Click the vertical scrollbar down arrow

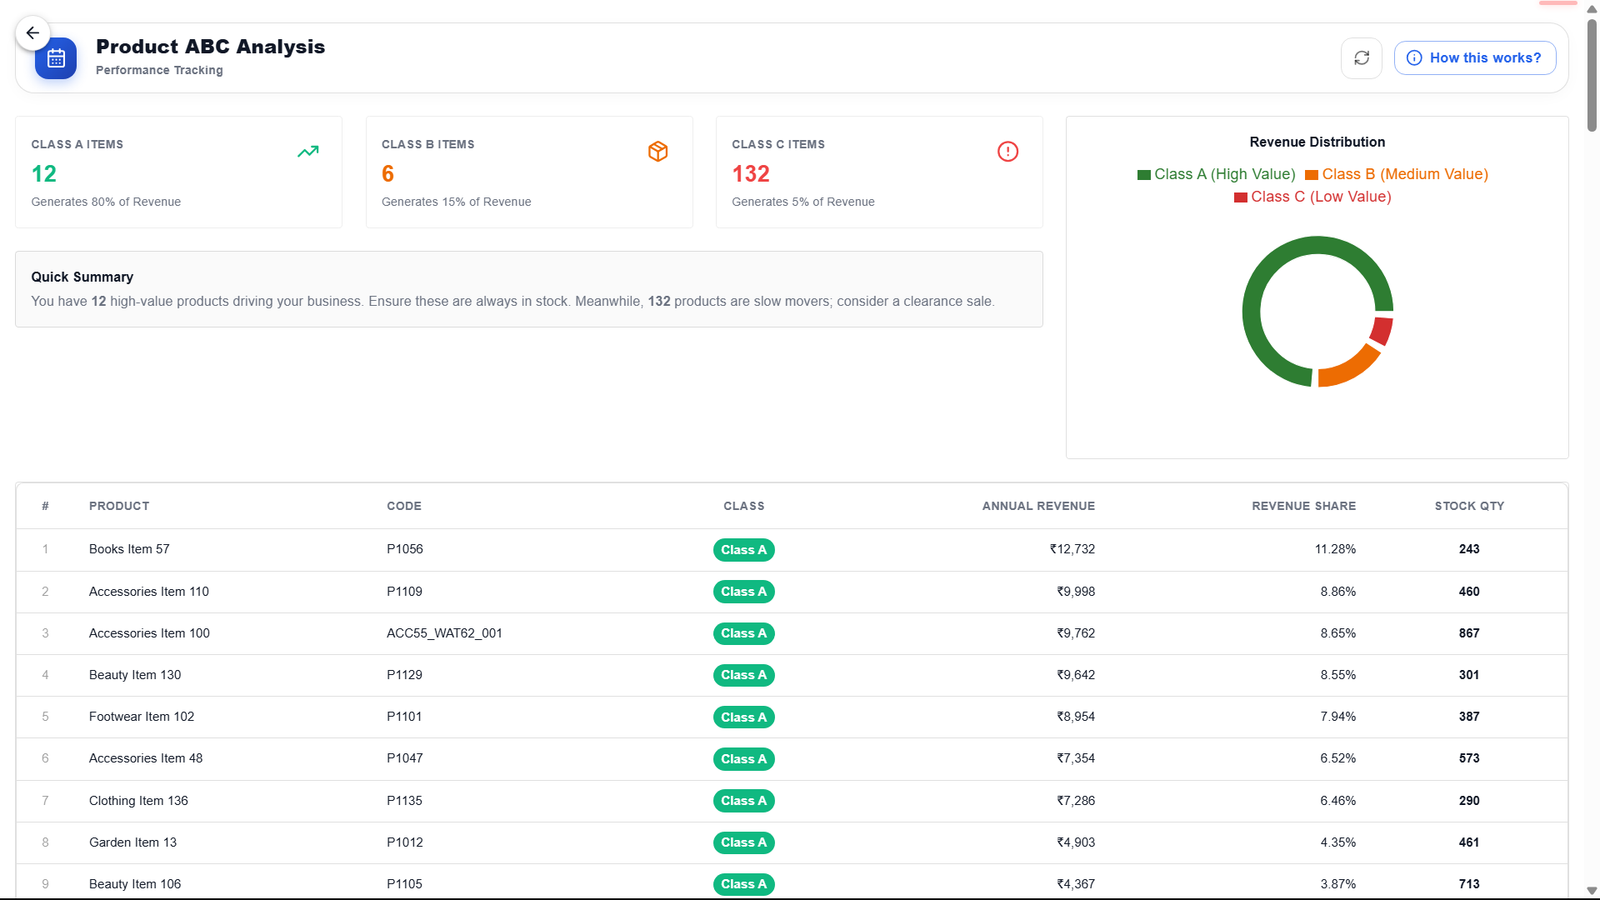click(1592, 891)
